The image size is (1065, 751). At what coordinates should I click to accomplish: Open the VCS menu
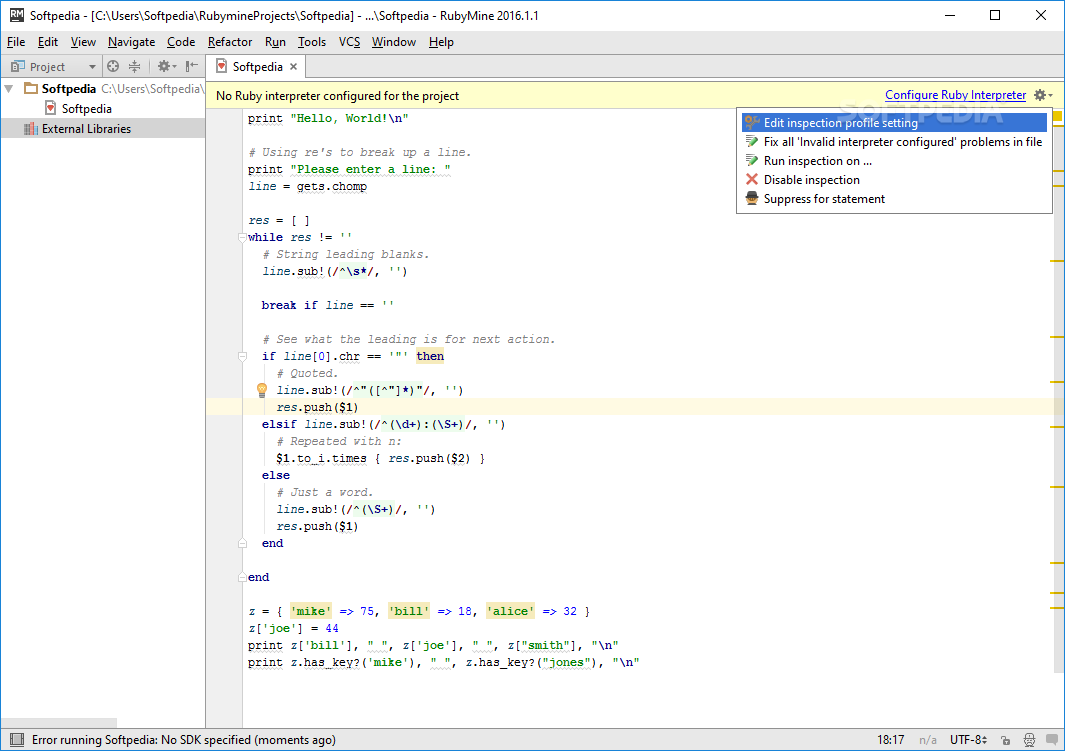(x=349, y=42)
